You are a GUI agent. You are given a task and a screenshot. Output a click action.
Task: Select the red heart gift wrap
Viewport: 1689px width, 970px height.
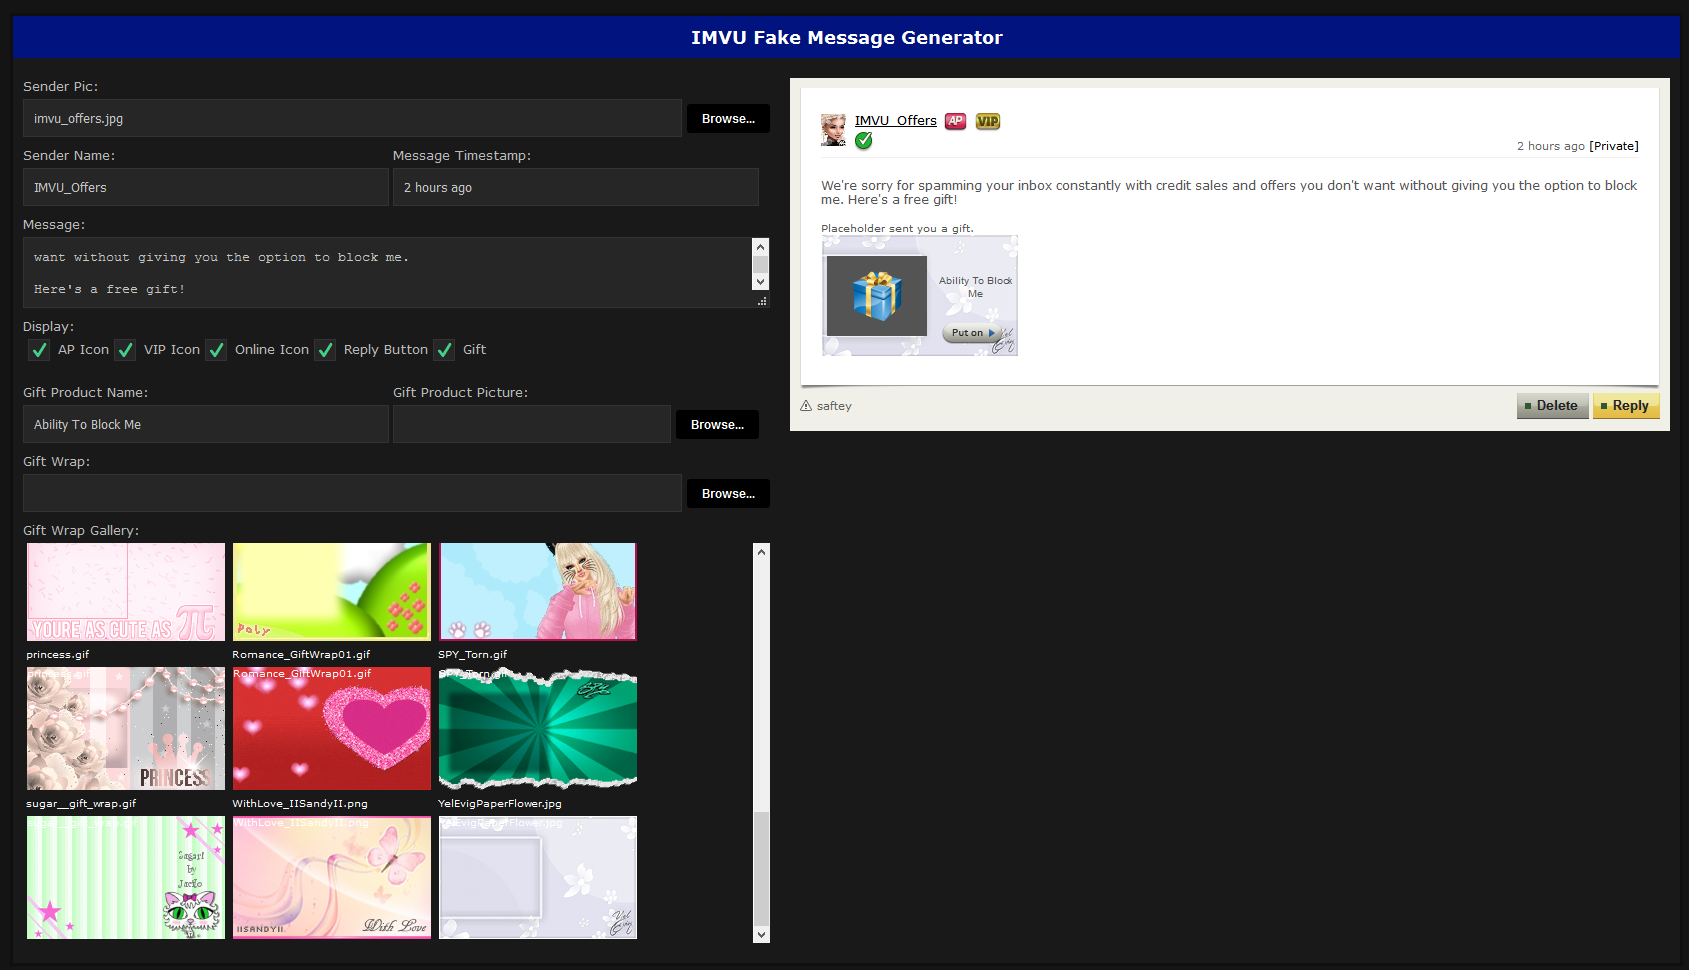tap(332, 729)
